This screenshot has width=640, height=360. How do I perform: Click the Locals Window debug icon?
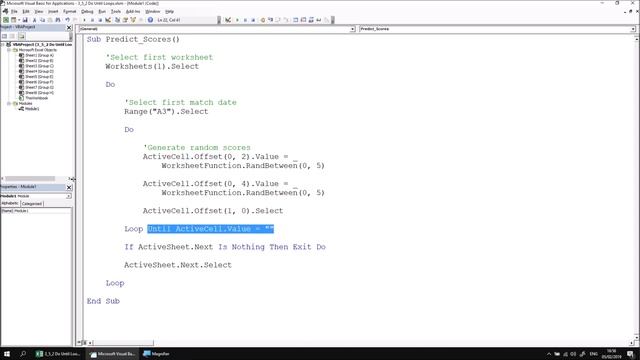296,20
